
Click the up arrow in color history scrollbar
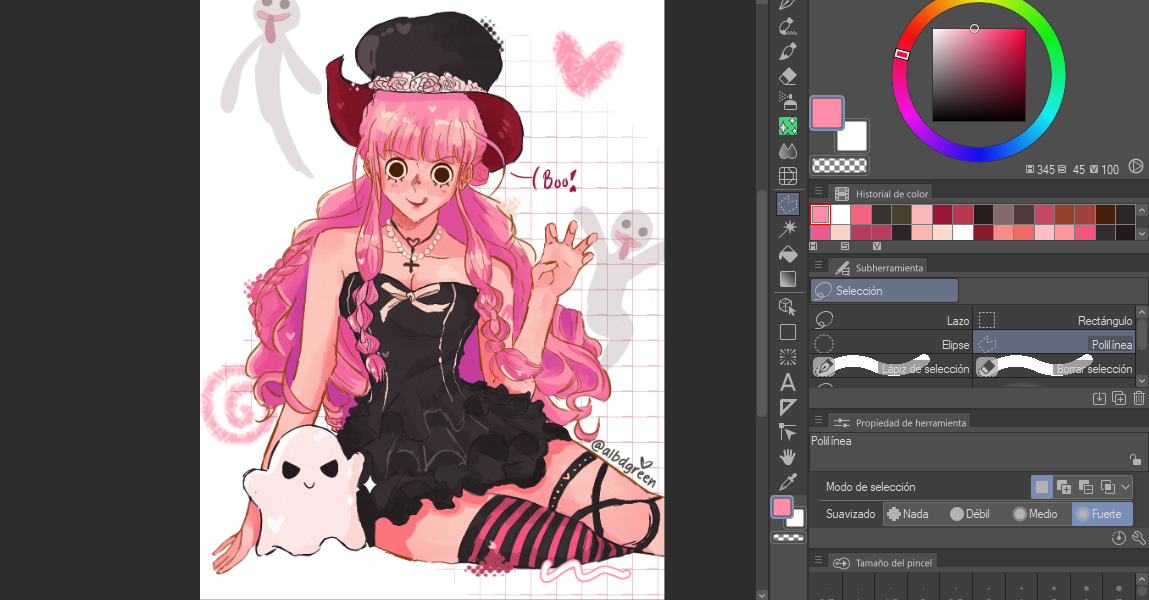1142,211
